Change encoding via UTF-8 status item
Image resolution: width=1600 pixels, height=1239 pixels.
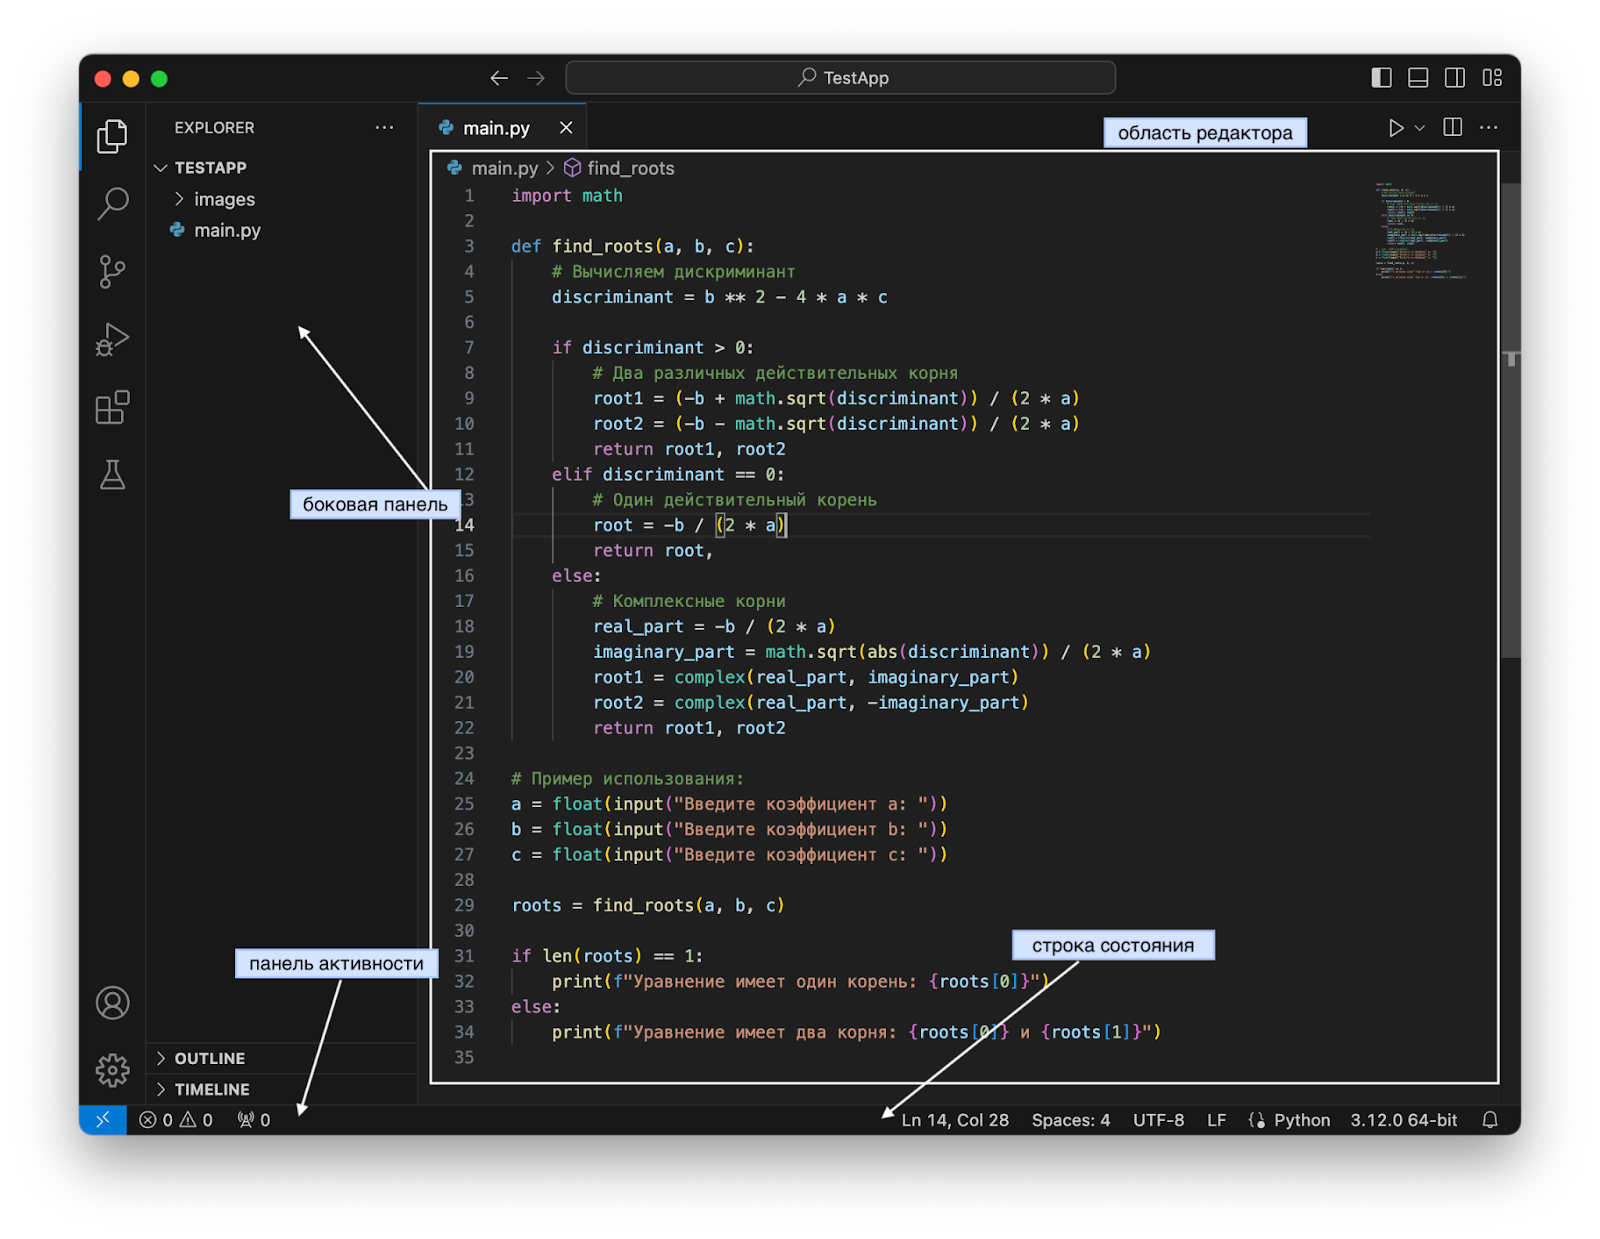point(1158,1120)
